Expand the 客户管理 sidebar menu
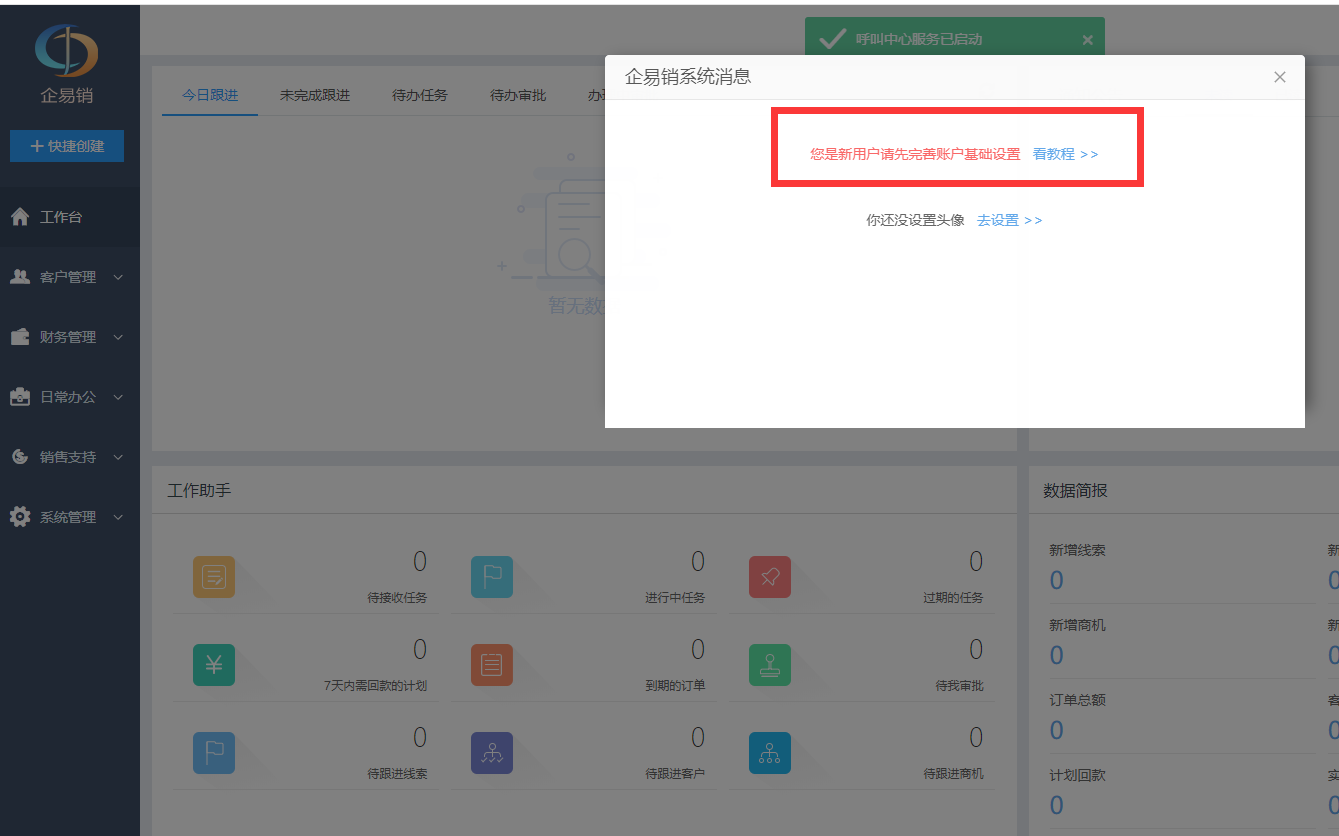 (68, 277)
